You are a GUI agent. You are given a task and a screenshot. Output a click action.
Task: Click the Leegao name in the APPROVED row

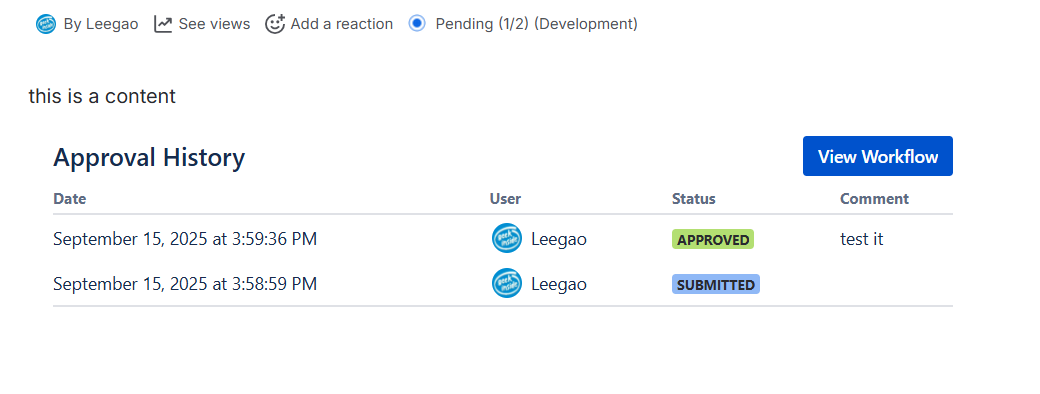pos(559,239)
